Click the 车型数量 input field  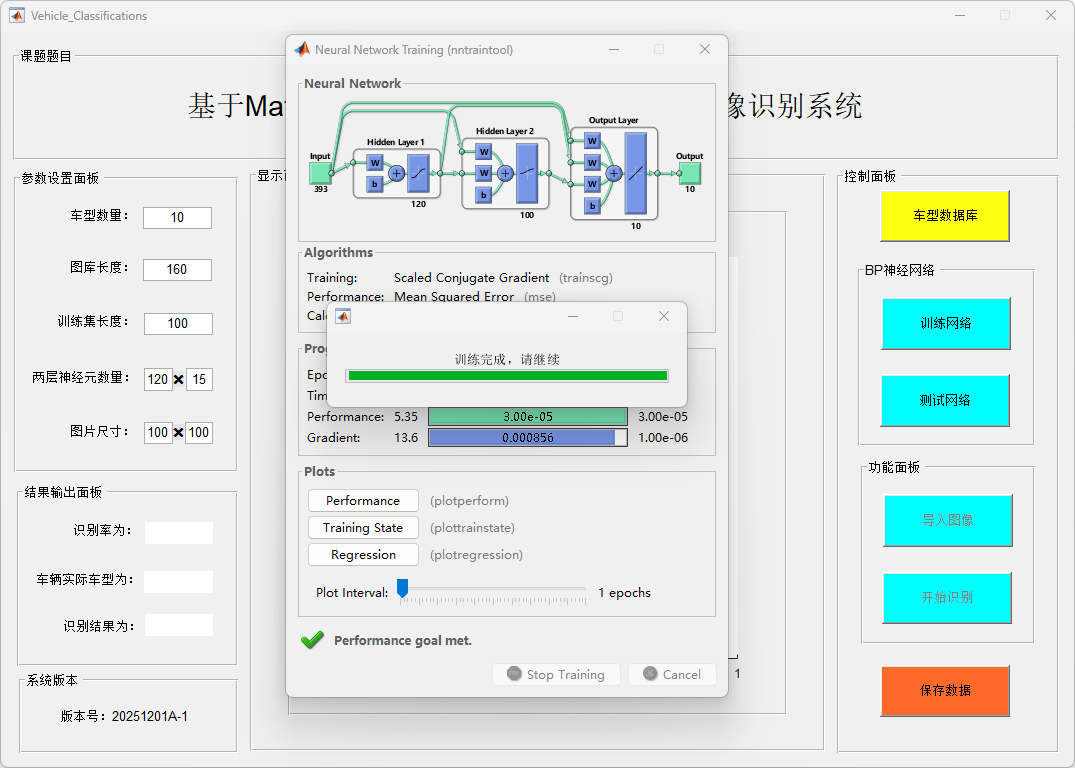coord(177,218)
